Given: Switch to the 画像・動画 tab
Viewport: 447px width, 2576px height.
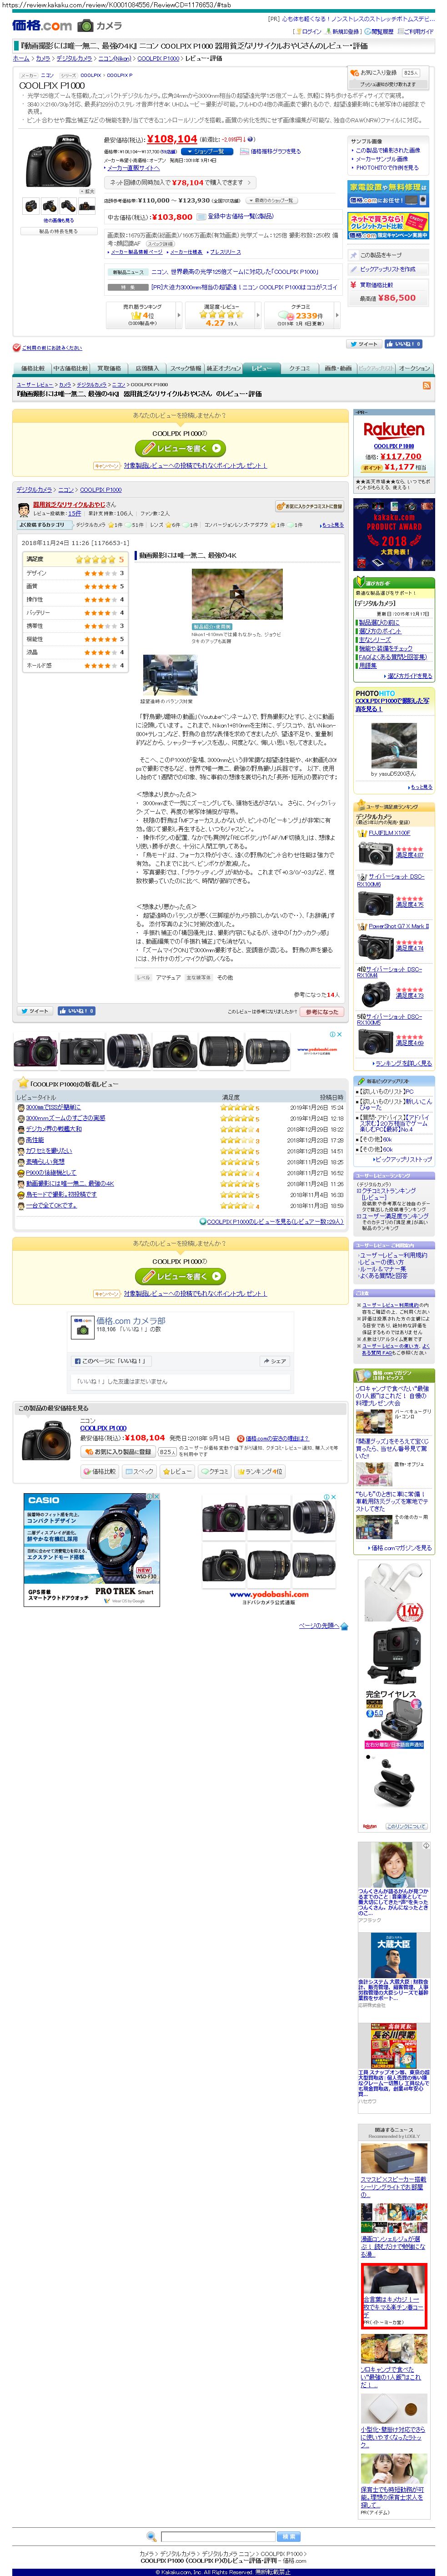Looking at the screenshot, I should pyautogui.click(x=337, y=368).
